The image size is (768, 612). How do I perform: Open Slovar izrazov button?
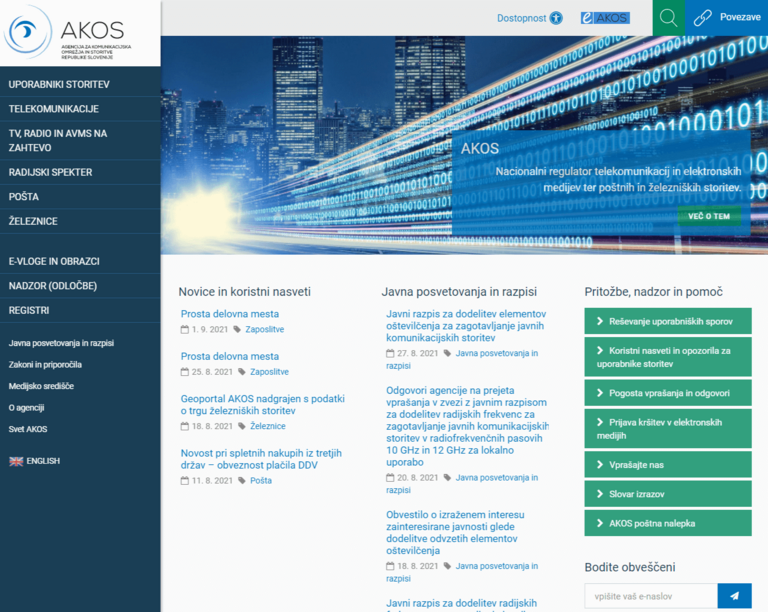[668, 494]
